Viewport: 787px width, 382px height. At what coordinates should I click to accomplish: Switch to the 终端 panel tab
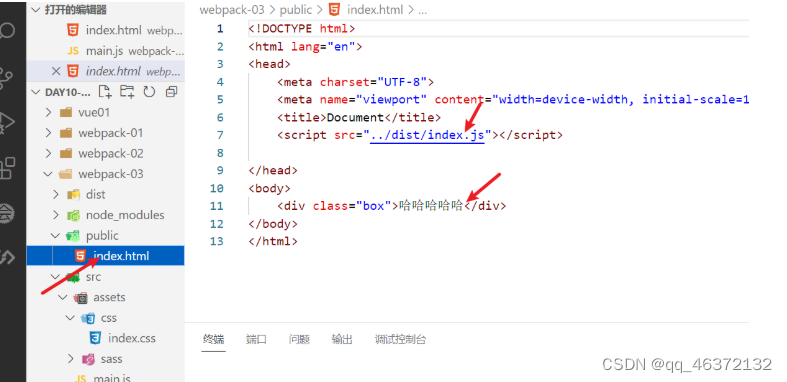[213, 339]
